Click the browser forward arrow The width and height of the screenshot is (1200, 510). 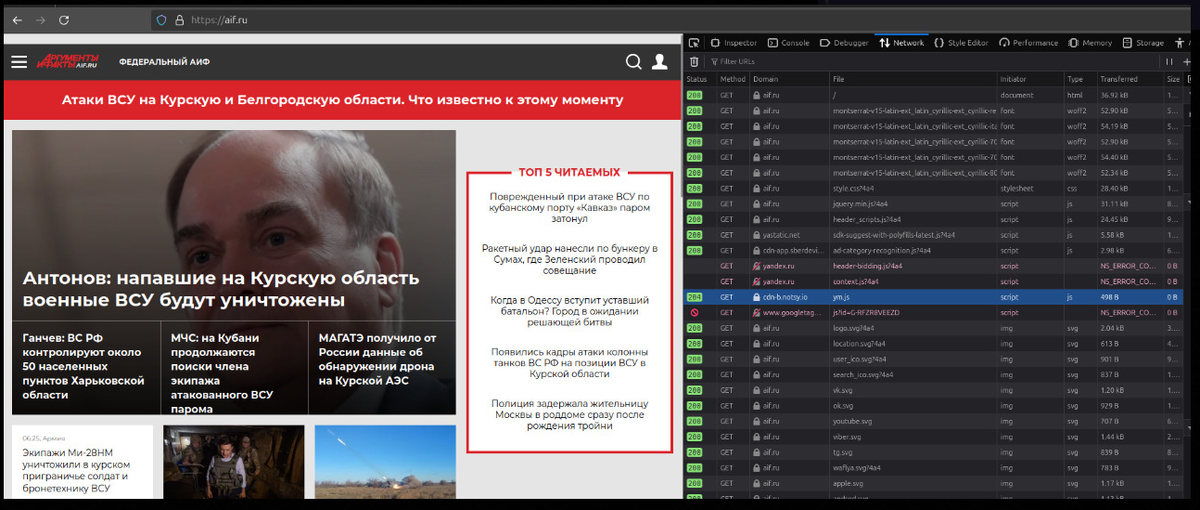pyautogui.click(x=40, y=19)
